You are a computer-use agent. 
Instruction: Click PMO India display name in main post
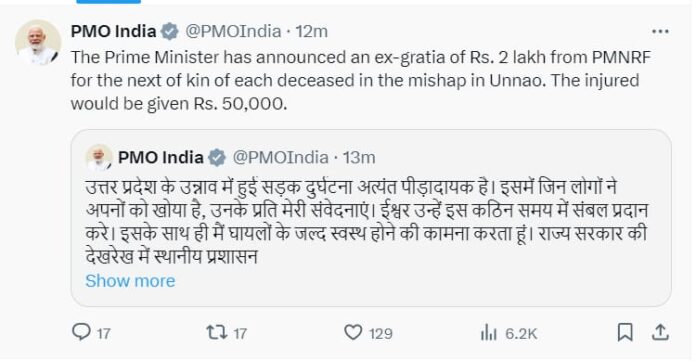114,32
